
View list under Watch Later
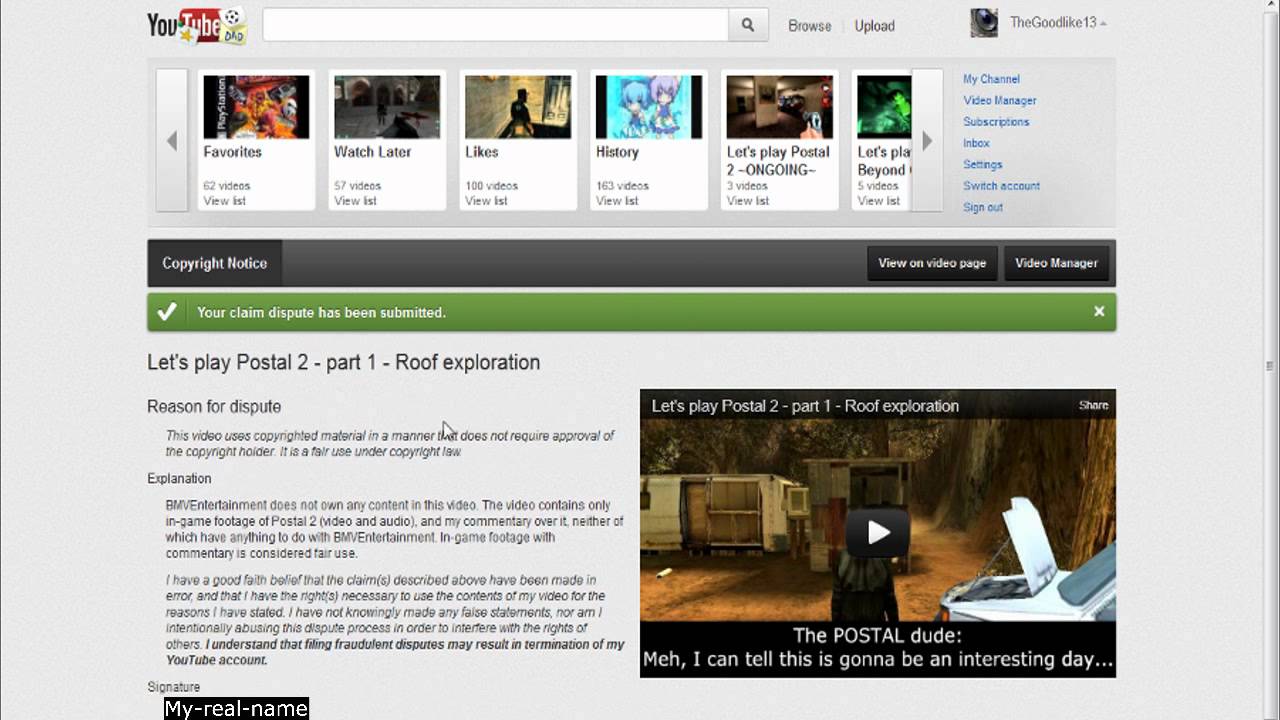[x=355, y=201]
